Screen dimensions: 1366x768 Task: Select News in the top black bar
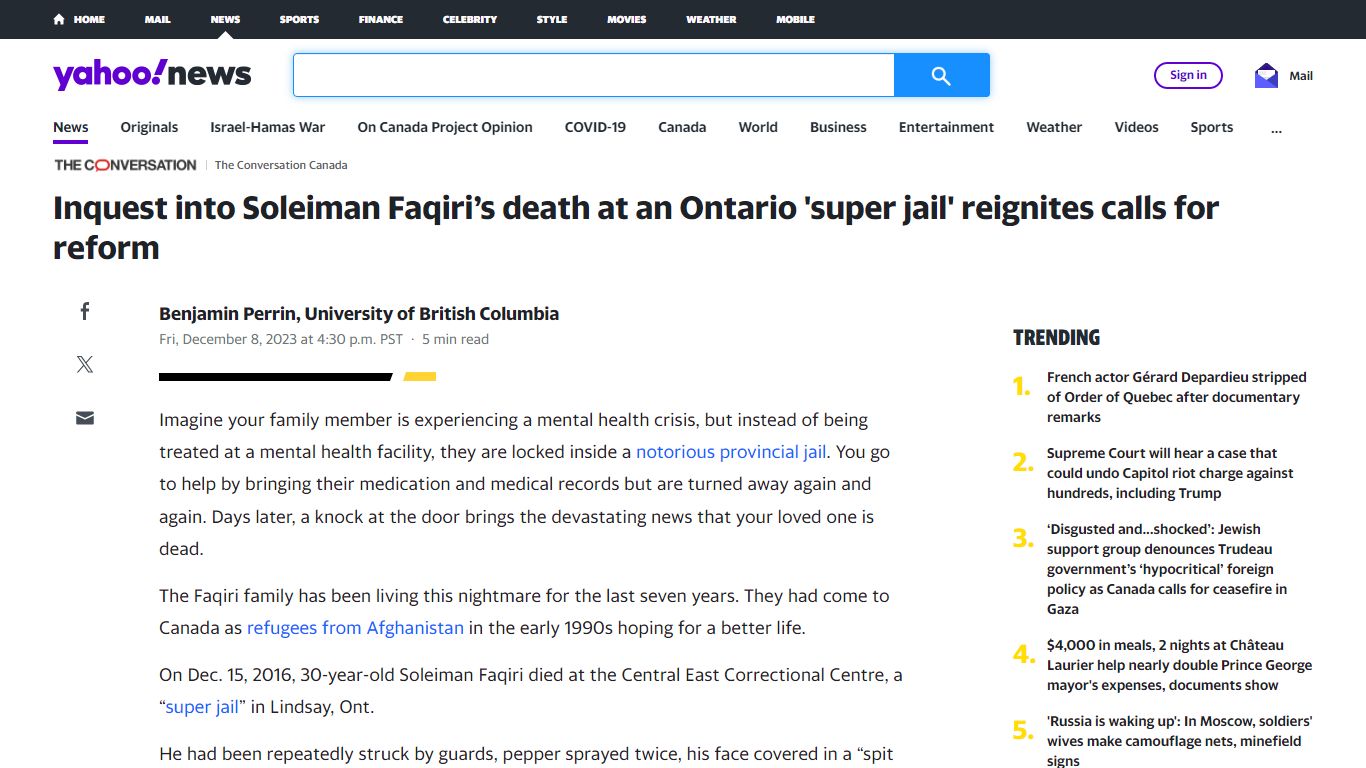point(225,19)
